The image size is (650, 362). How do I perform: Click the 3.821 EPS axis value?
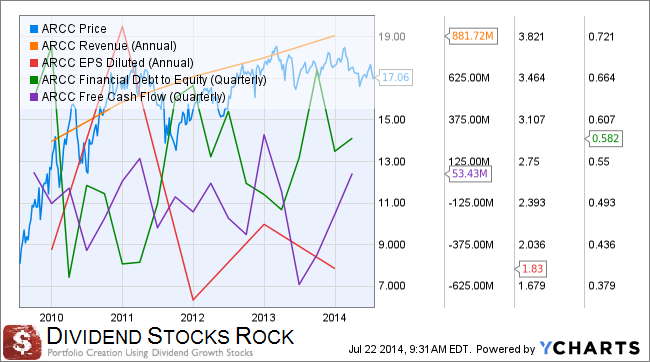click(531, 37)
